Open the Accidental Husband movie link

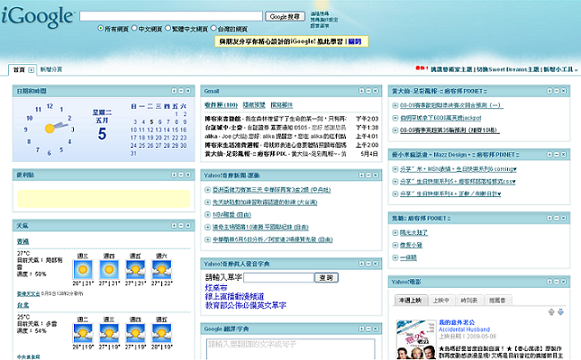[x=464, y=329]
